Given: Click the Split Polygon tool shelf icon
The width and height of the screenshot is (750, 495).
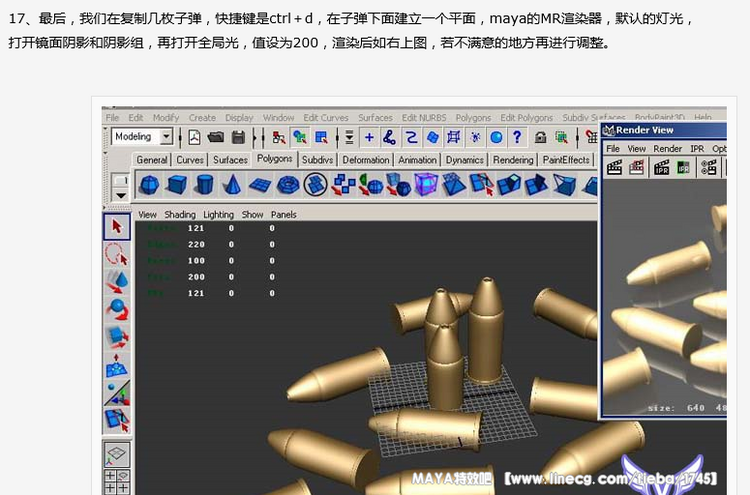Looking at the screenshot, I should click(481, 185).
